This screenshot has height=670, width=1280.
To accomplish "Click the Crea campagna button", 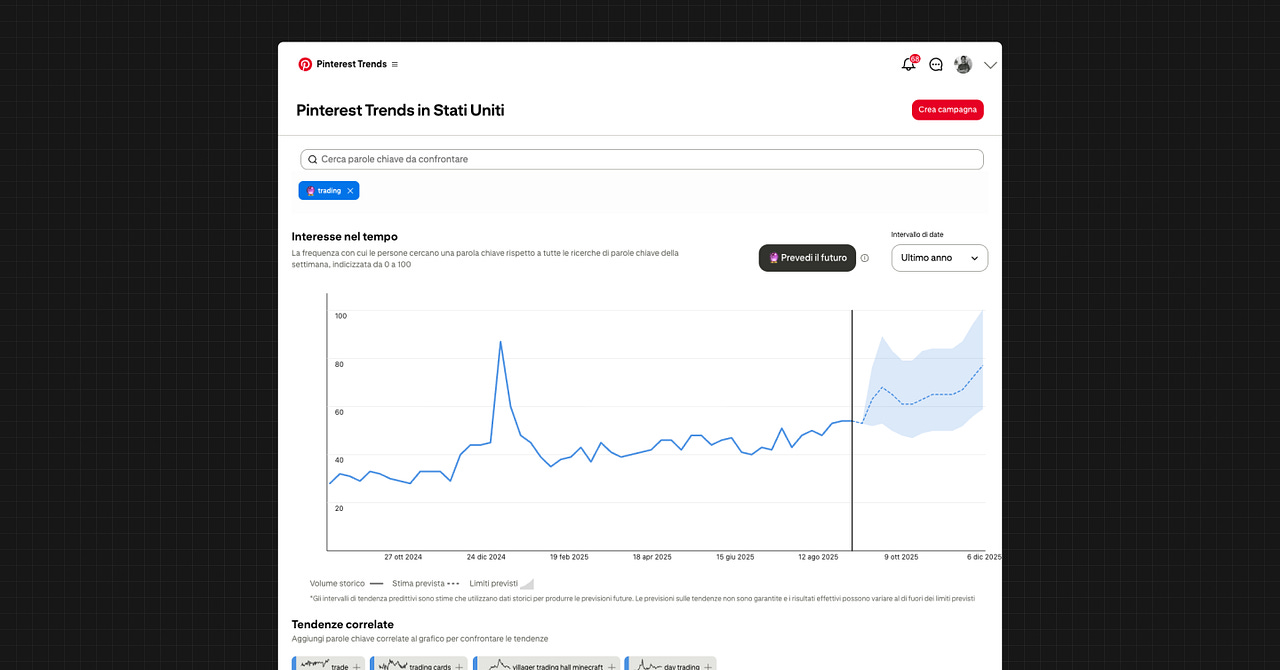I will point(947,110).
